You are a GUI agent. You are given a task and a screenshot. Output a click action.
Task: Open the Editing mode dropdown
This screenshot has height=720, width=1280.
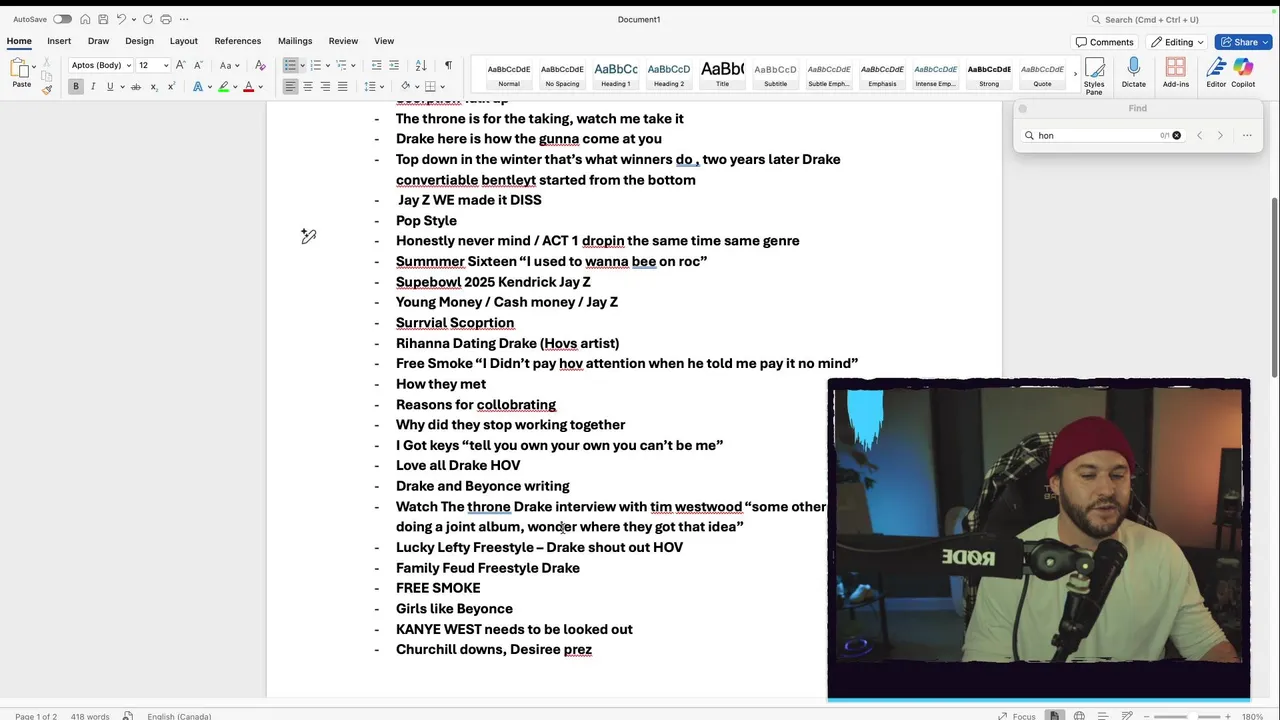tap(1178, 42)
